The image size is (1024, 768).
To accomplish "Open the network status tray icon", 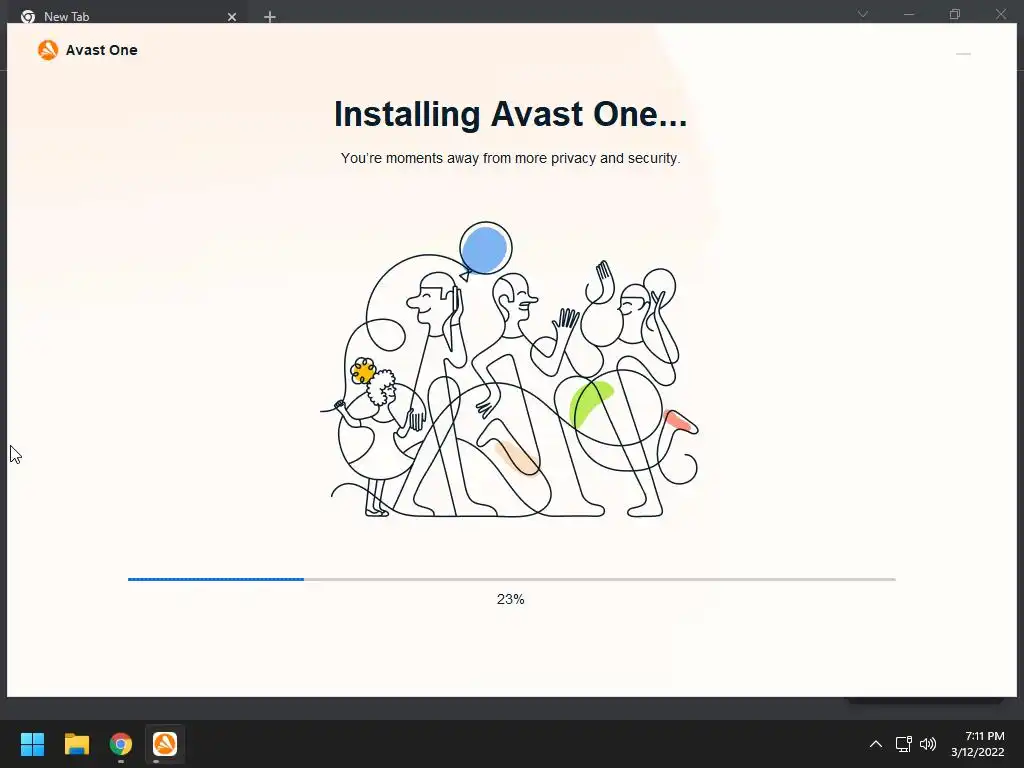I will tap(903, 744).
